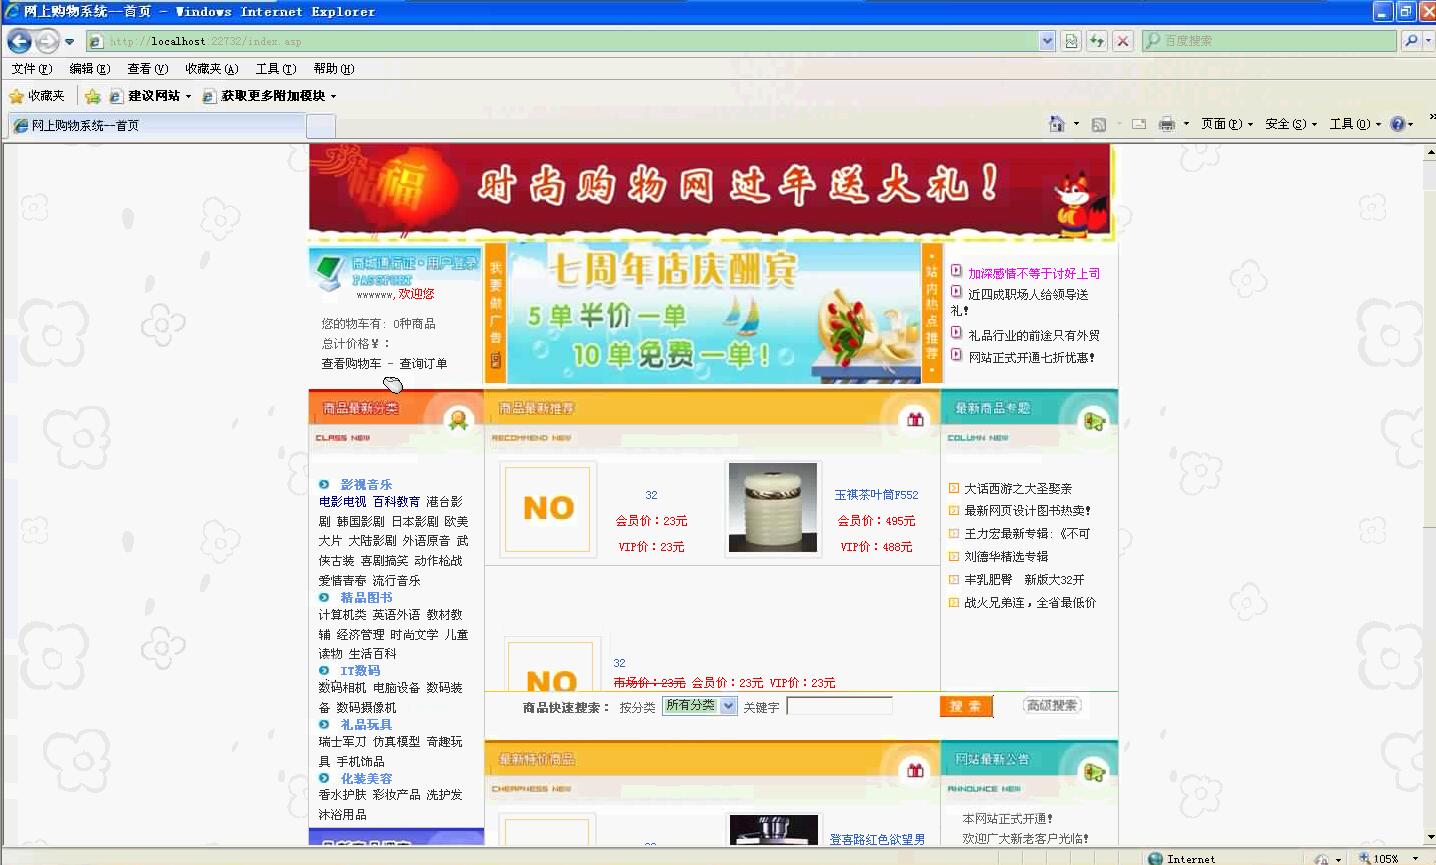Open news link 网站正式开通七折优惠
This screenshot has height=865, width=1436.
(x=1031, y=357)
